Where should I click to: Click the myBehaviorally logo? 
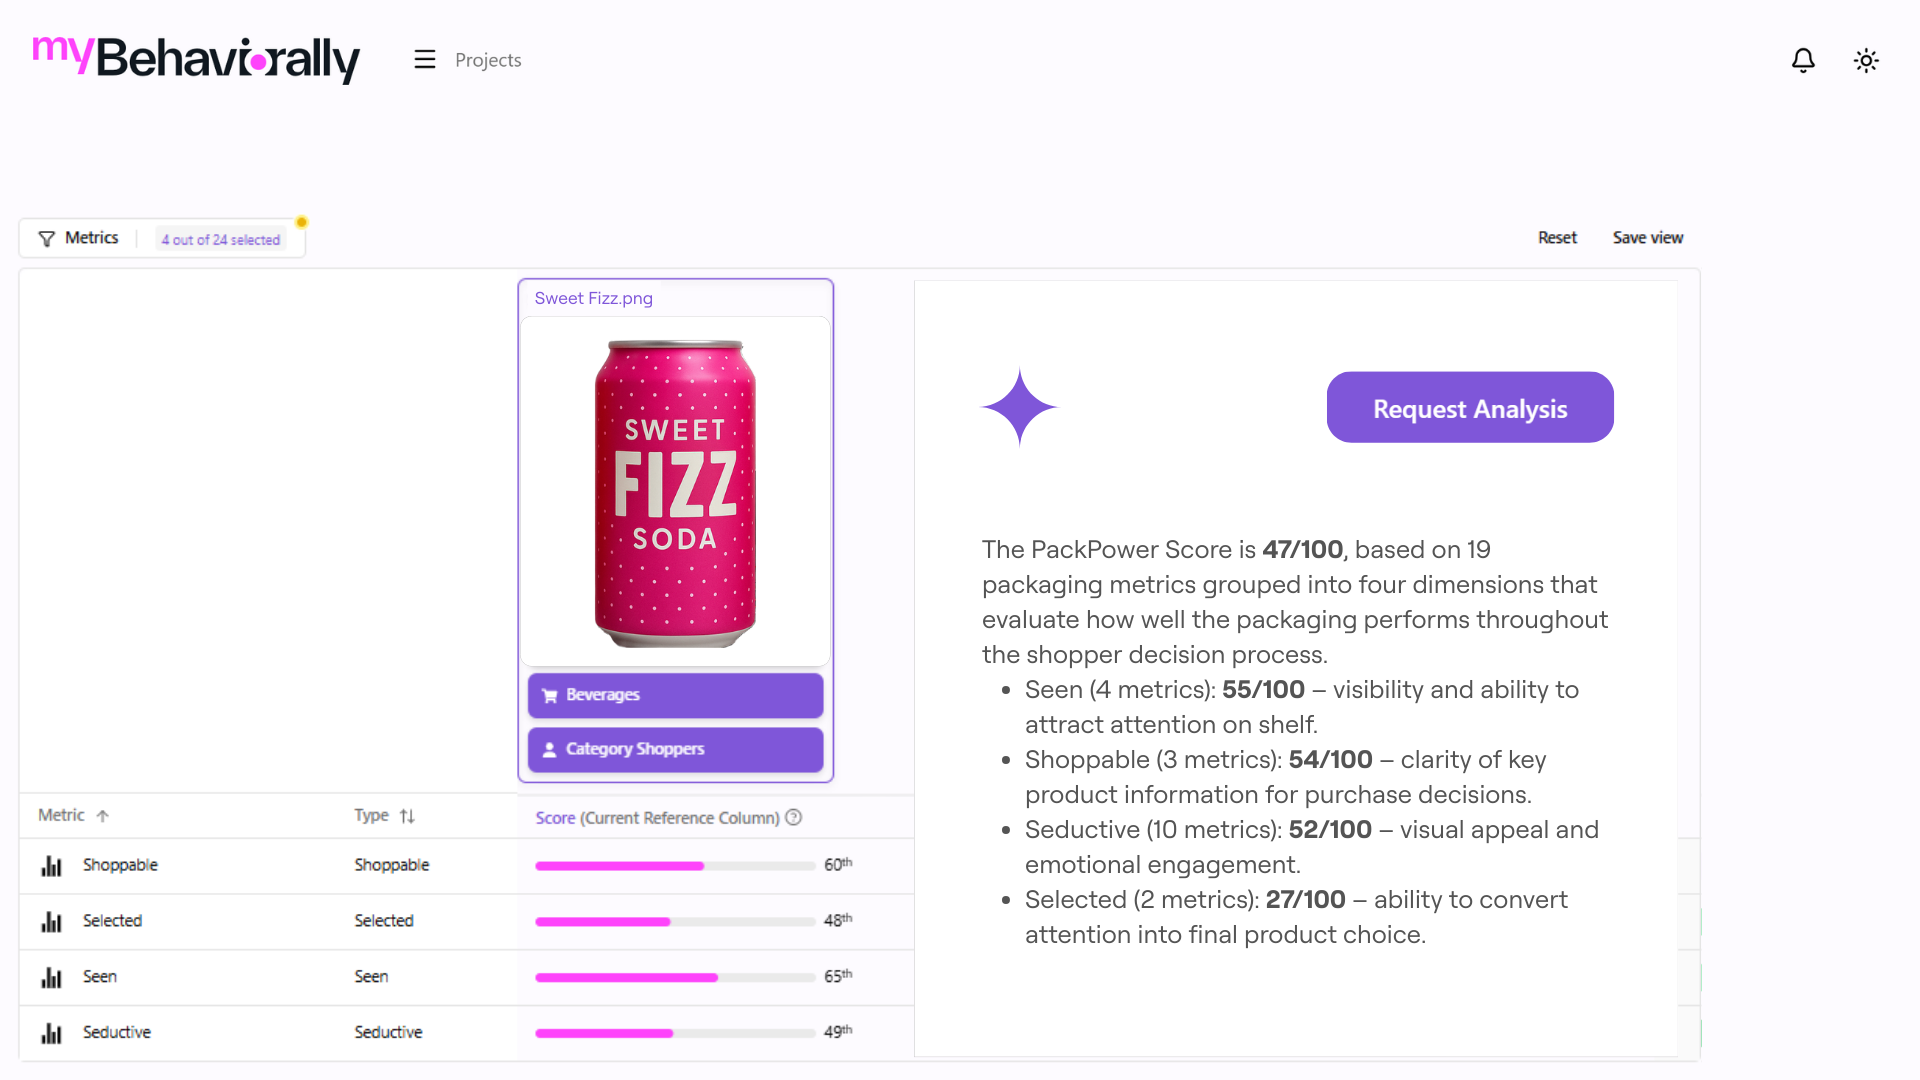point(196,59)
